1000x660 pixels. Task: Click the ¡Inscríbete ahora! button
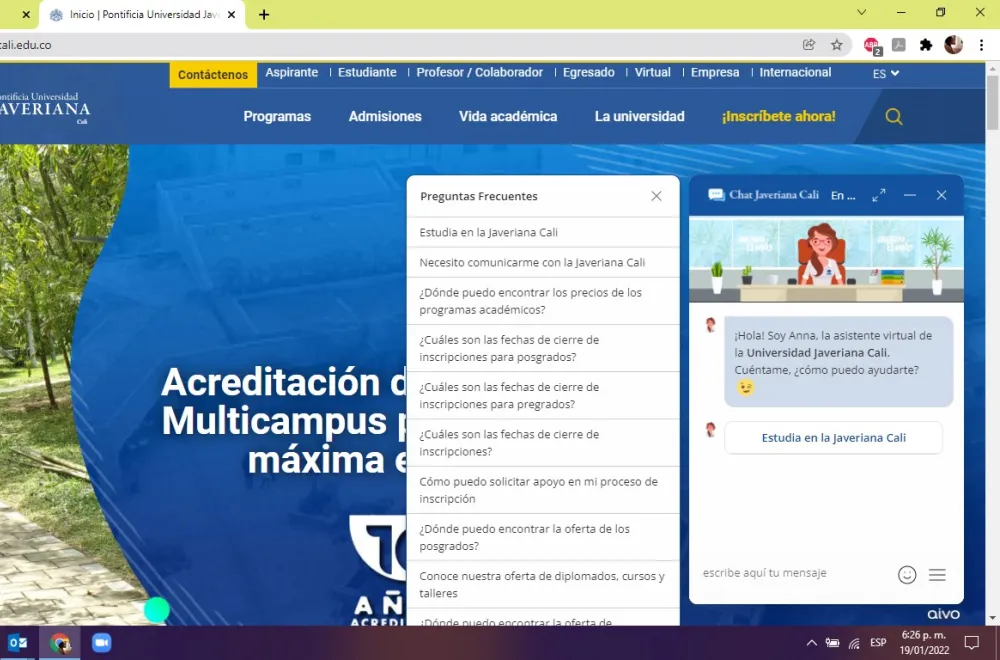point(778,116)
